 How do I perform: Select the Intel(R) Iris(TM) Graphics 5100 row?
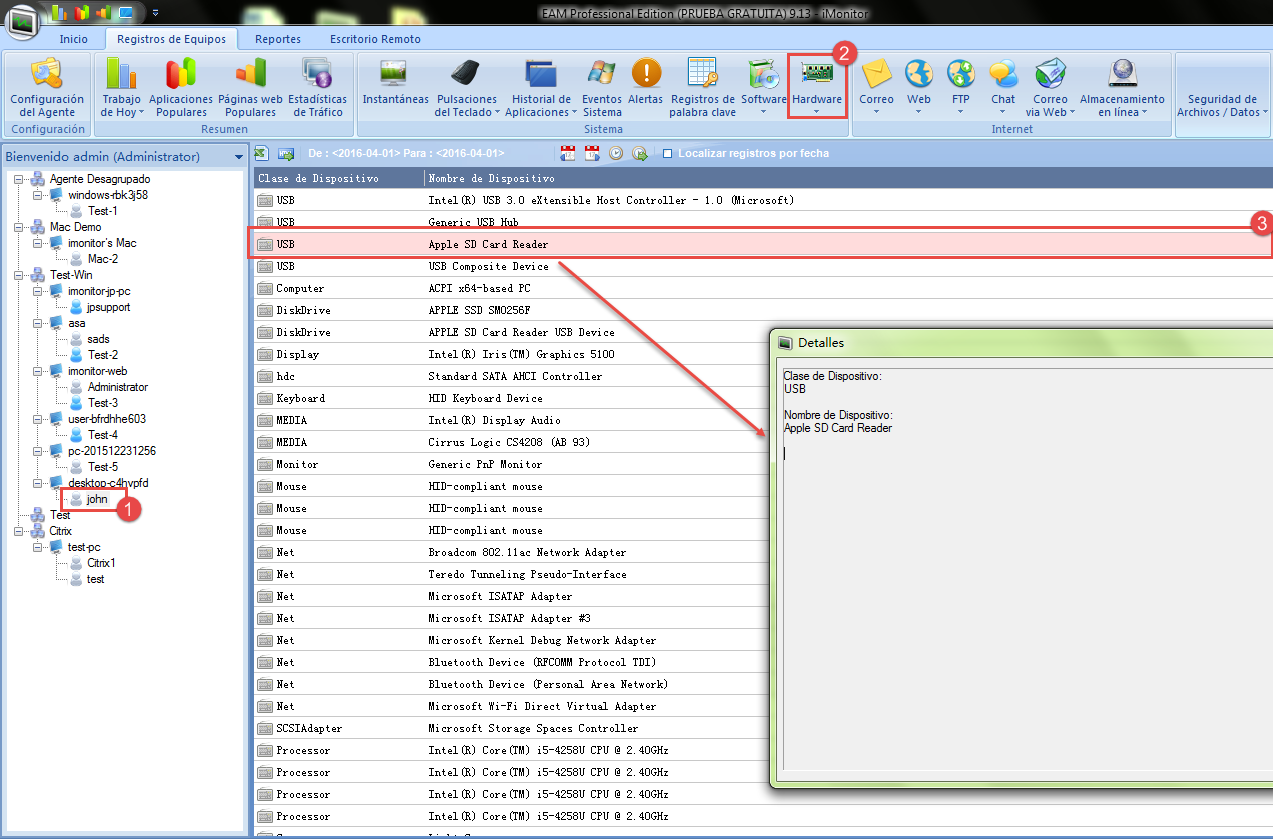point(512,354)
